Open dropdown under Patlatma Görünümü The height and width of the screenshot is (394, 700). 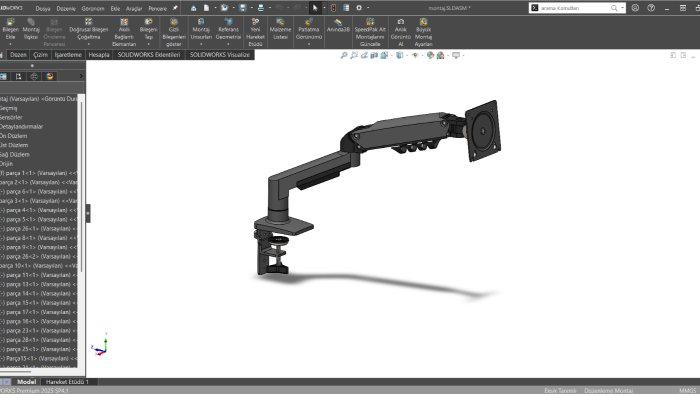[308, 44]
